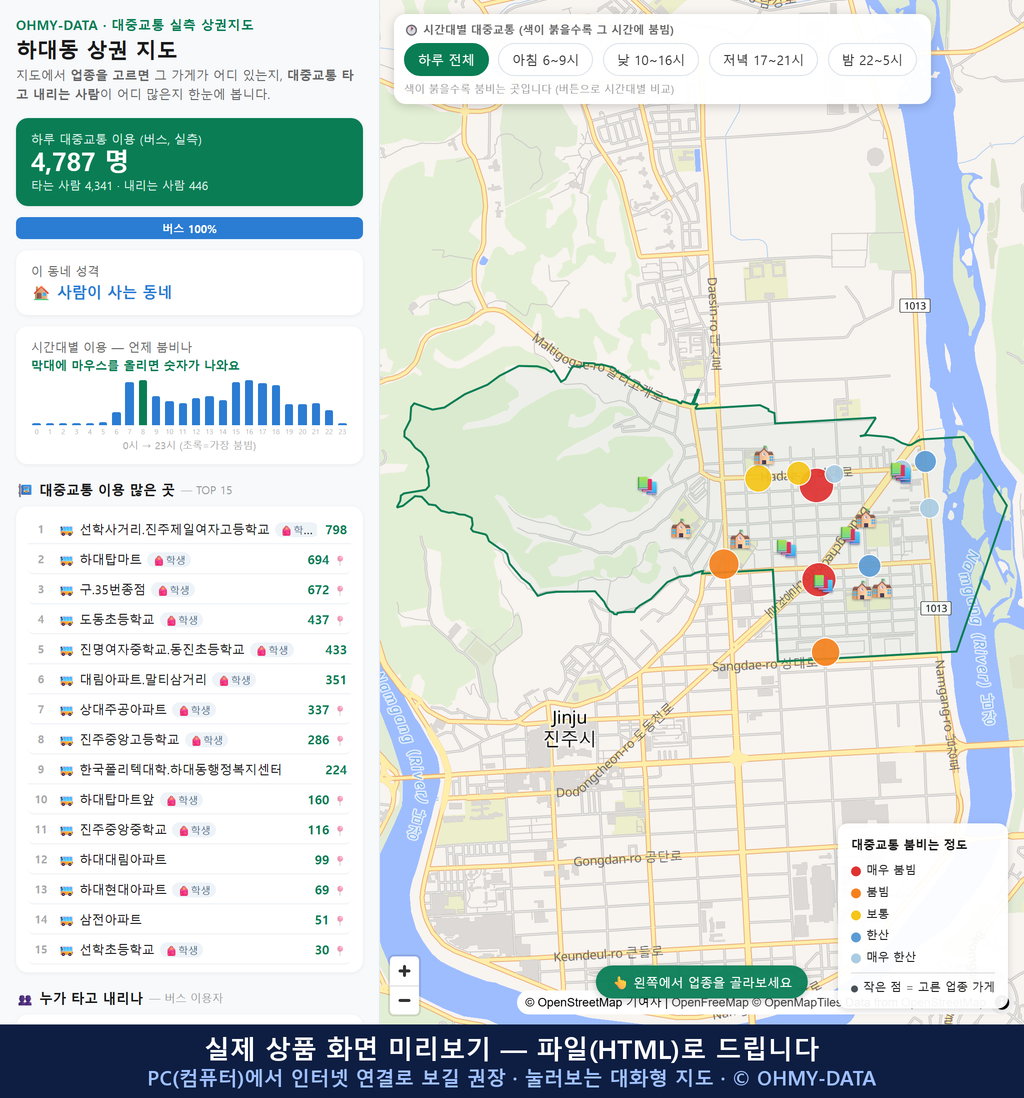This screenshot has width=1024, height=1098.
Task: Click the green 4,787 명 summary card
Action: 189,162
